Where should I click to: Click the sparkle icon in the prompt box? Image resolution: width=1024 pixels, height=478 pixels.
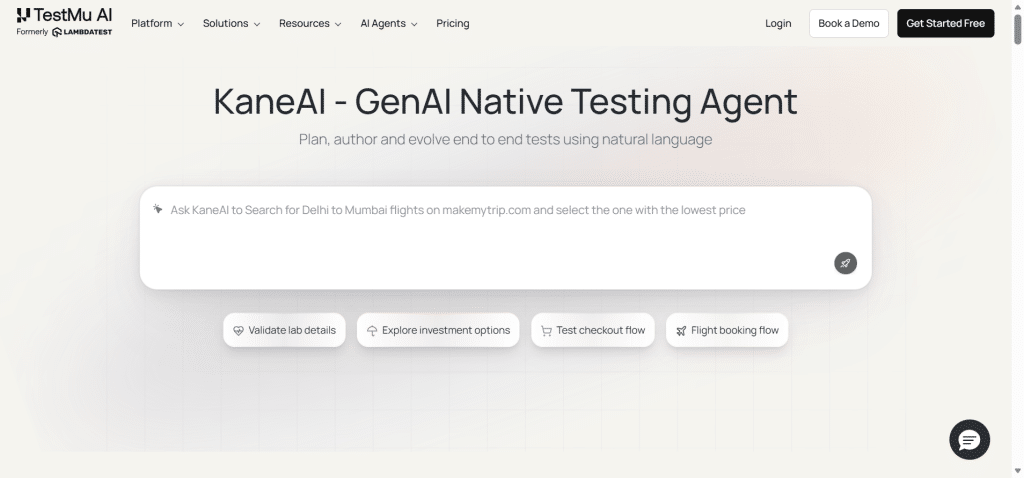(x=157, y=209)
